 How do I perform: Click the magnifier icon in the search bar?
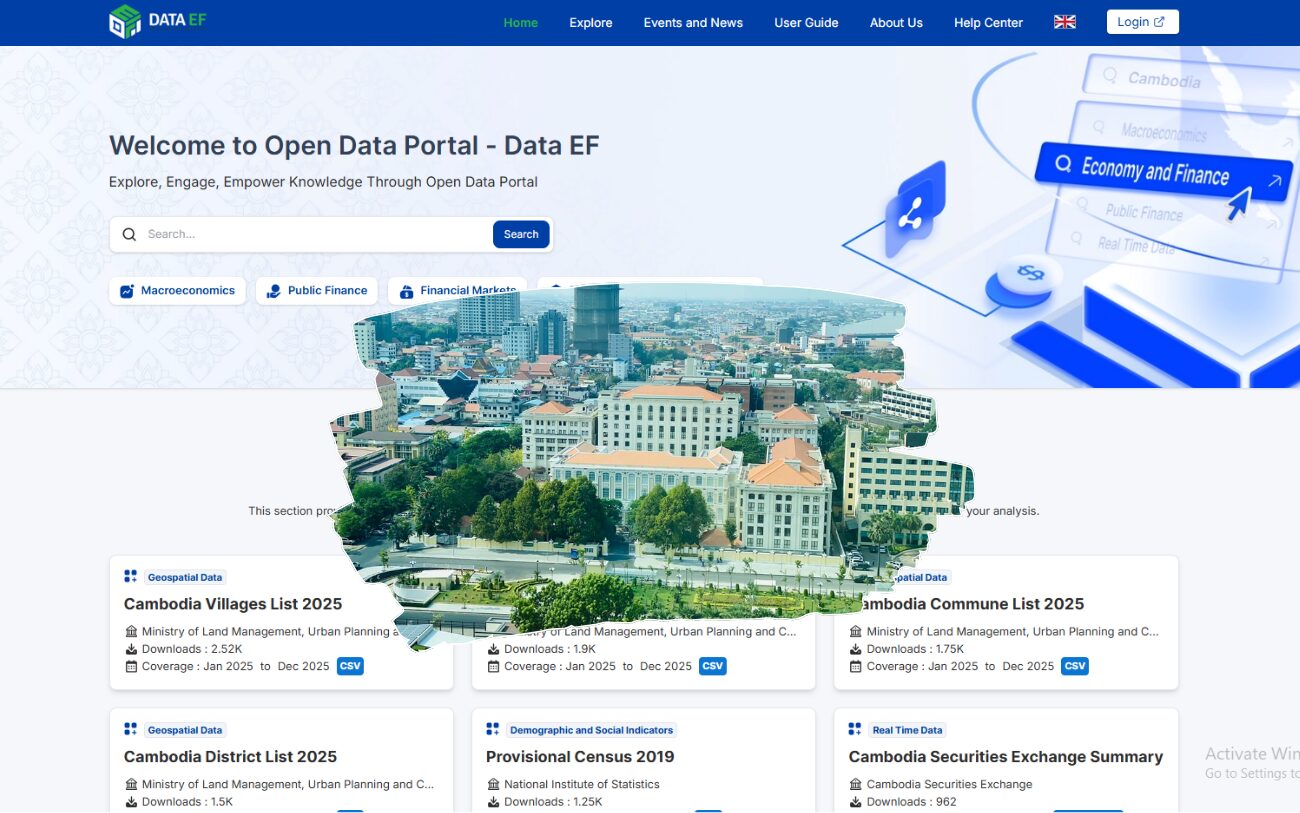pos(129,233)
